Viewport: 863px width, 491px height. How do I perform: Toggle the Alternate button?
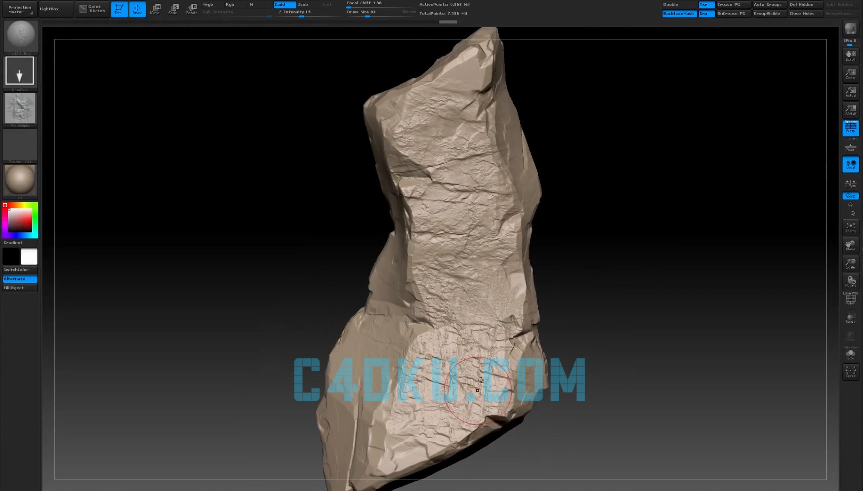tap(20, 279)
